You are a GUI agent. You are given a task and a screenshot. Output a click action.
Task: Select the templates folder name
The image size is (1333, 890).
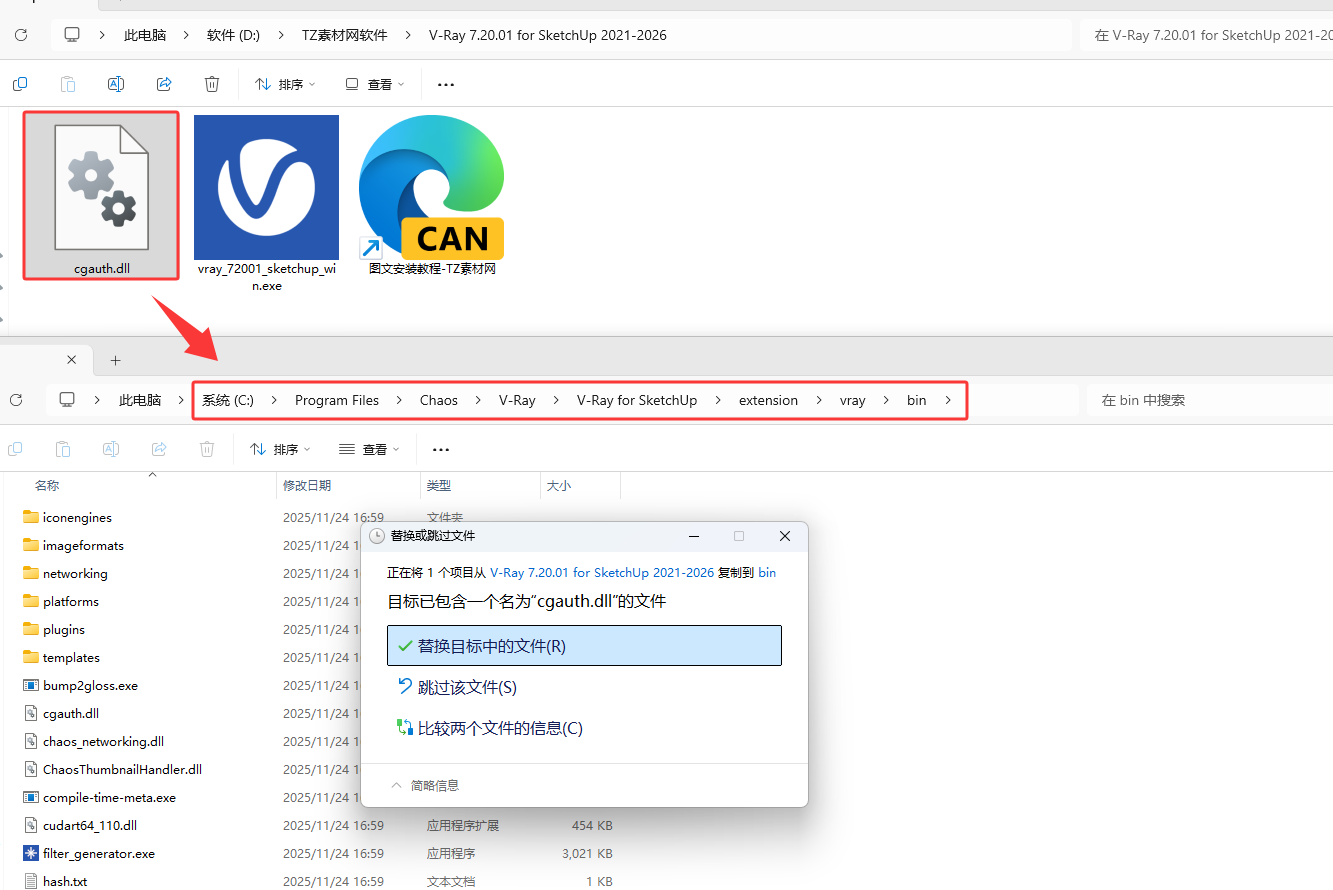pos(71,657)
